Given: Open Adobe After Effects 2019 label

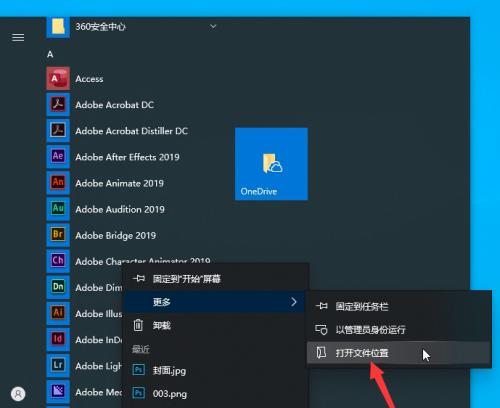Looking at the screenshot, I should coord(127,157).
